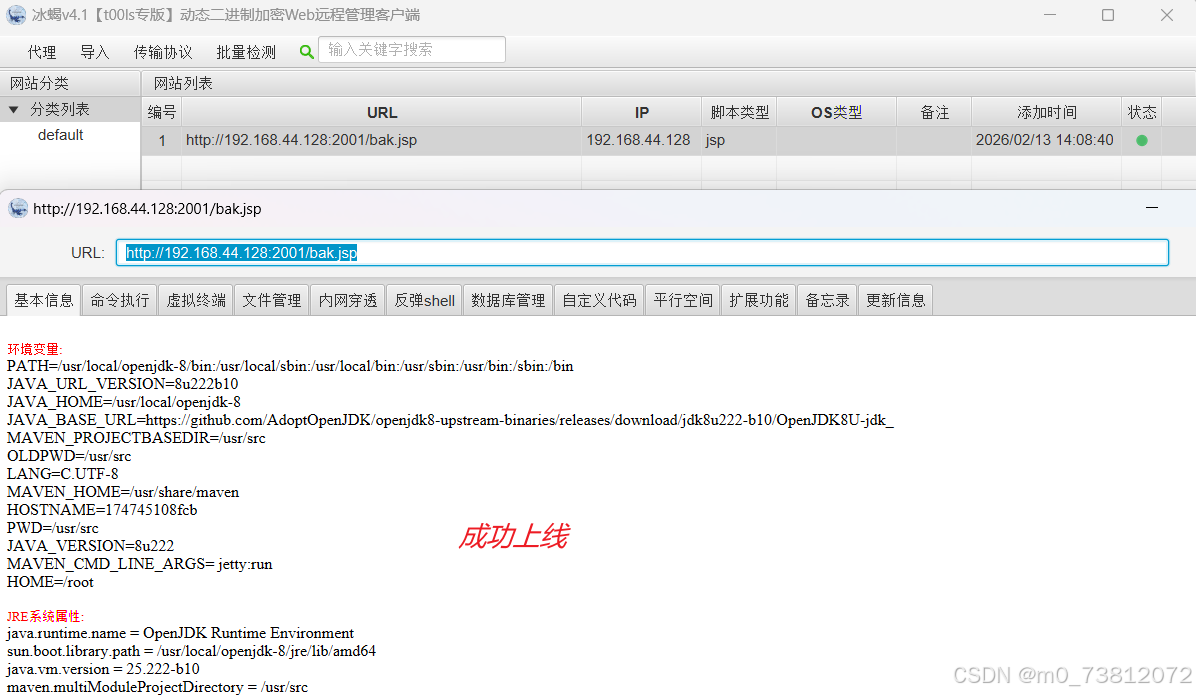1196x695 pixels.
Task: Open the 更新信息 tab
Action: tap(895, 300)
